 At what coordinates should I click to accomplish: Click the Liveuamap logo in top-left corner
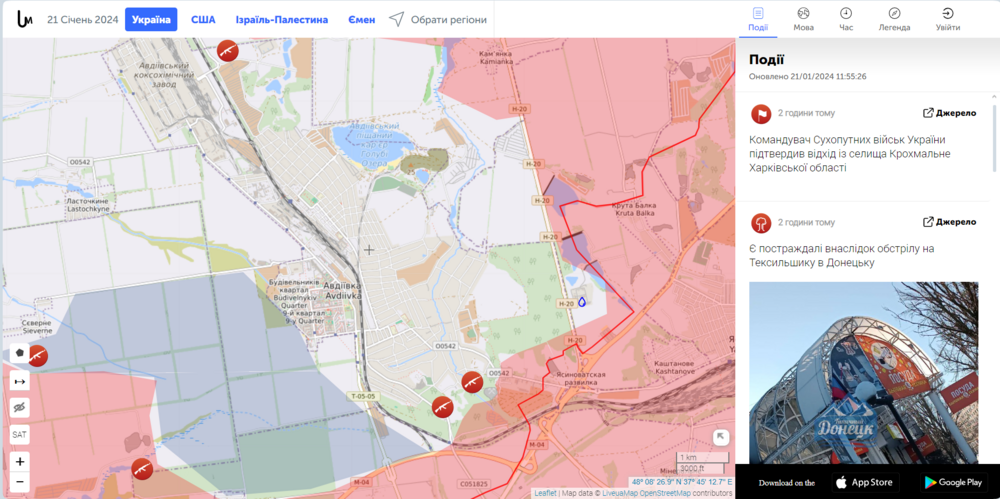click(25, 19)
